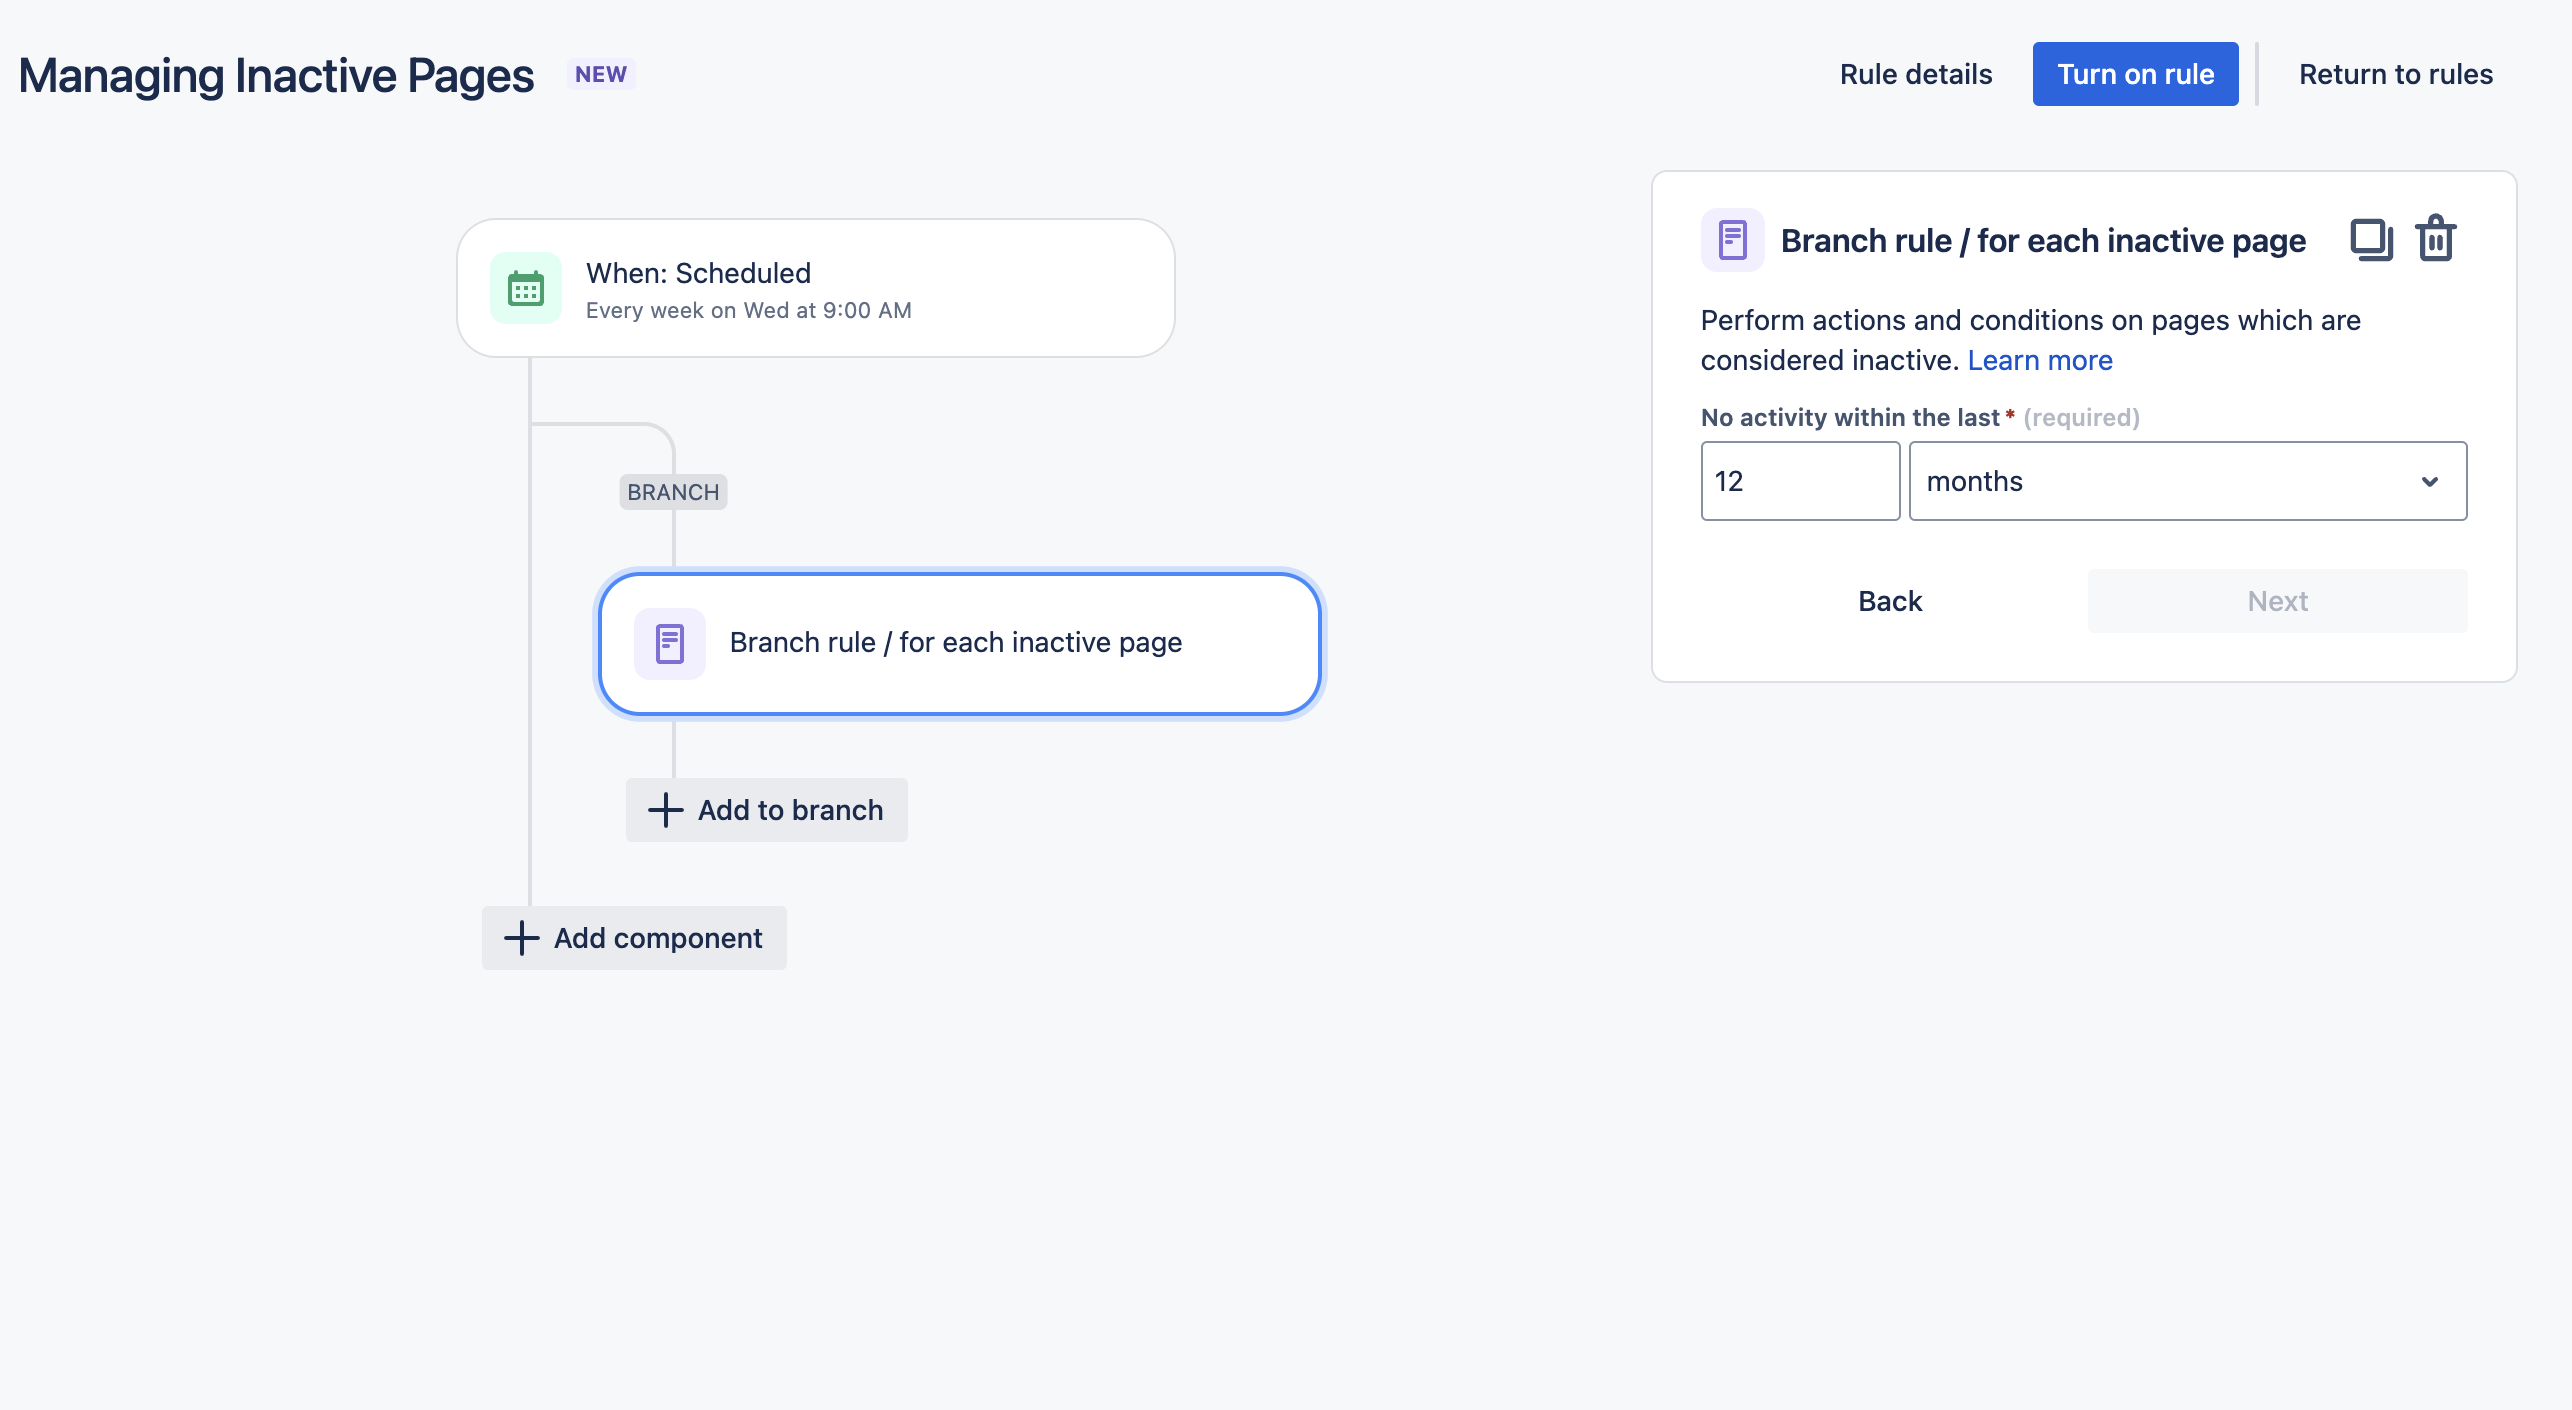
Task: Follow the Learn more link
Action: [2040, 360]
